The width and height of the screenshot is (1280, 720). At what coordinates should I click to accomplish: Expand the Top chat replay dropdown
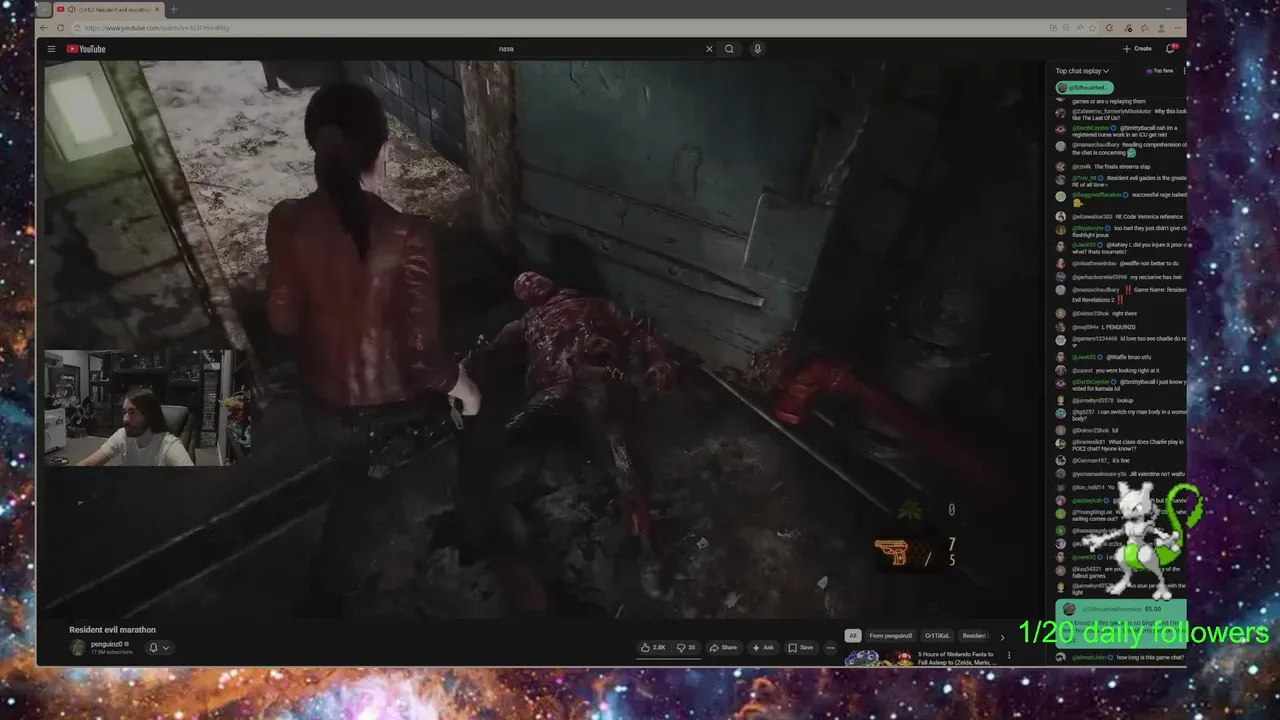(x=1082, y=71)
